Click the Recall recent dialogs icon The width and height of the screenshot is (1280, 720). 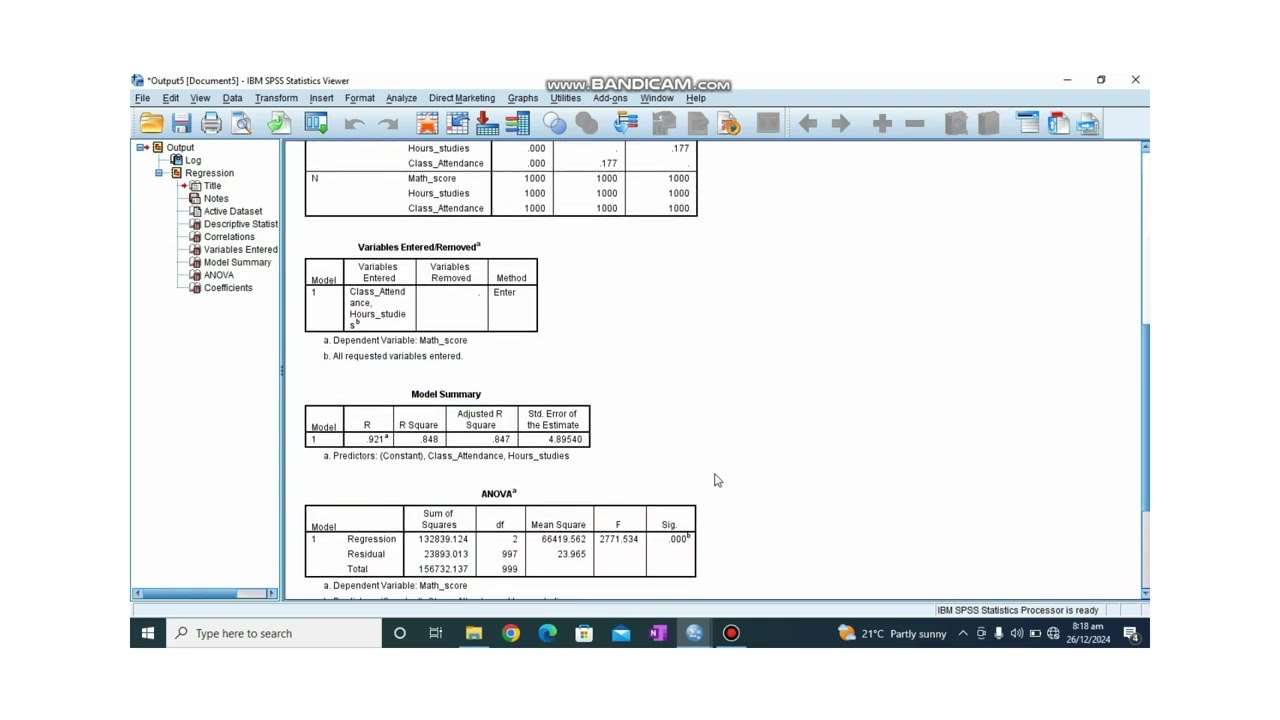click(316, 123)
